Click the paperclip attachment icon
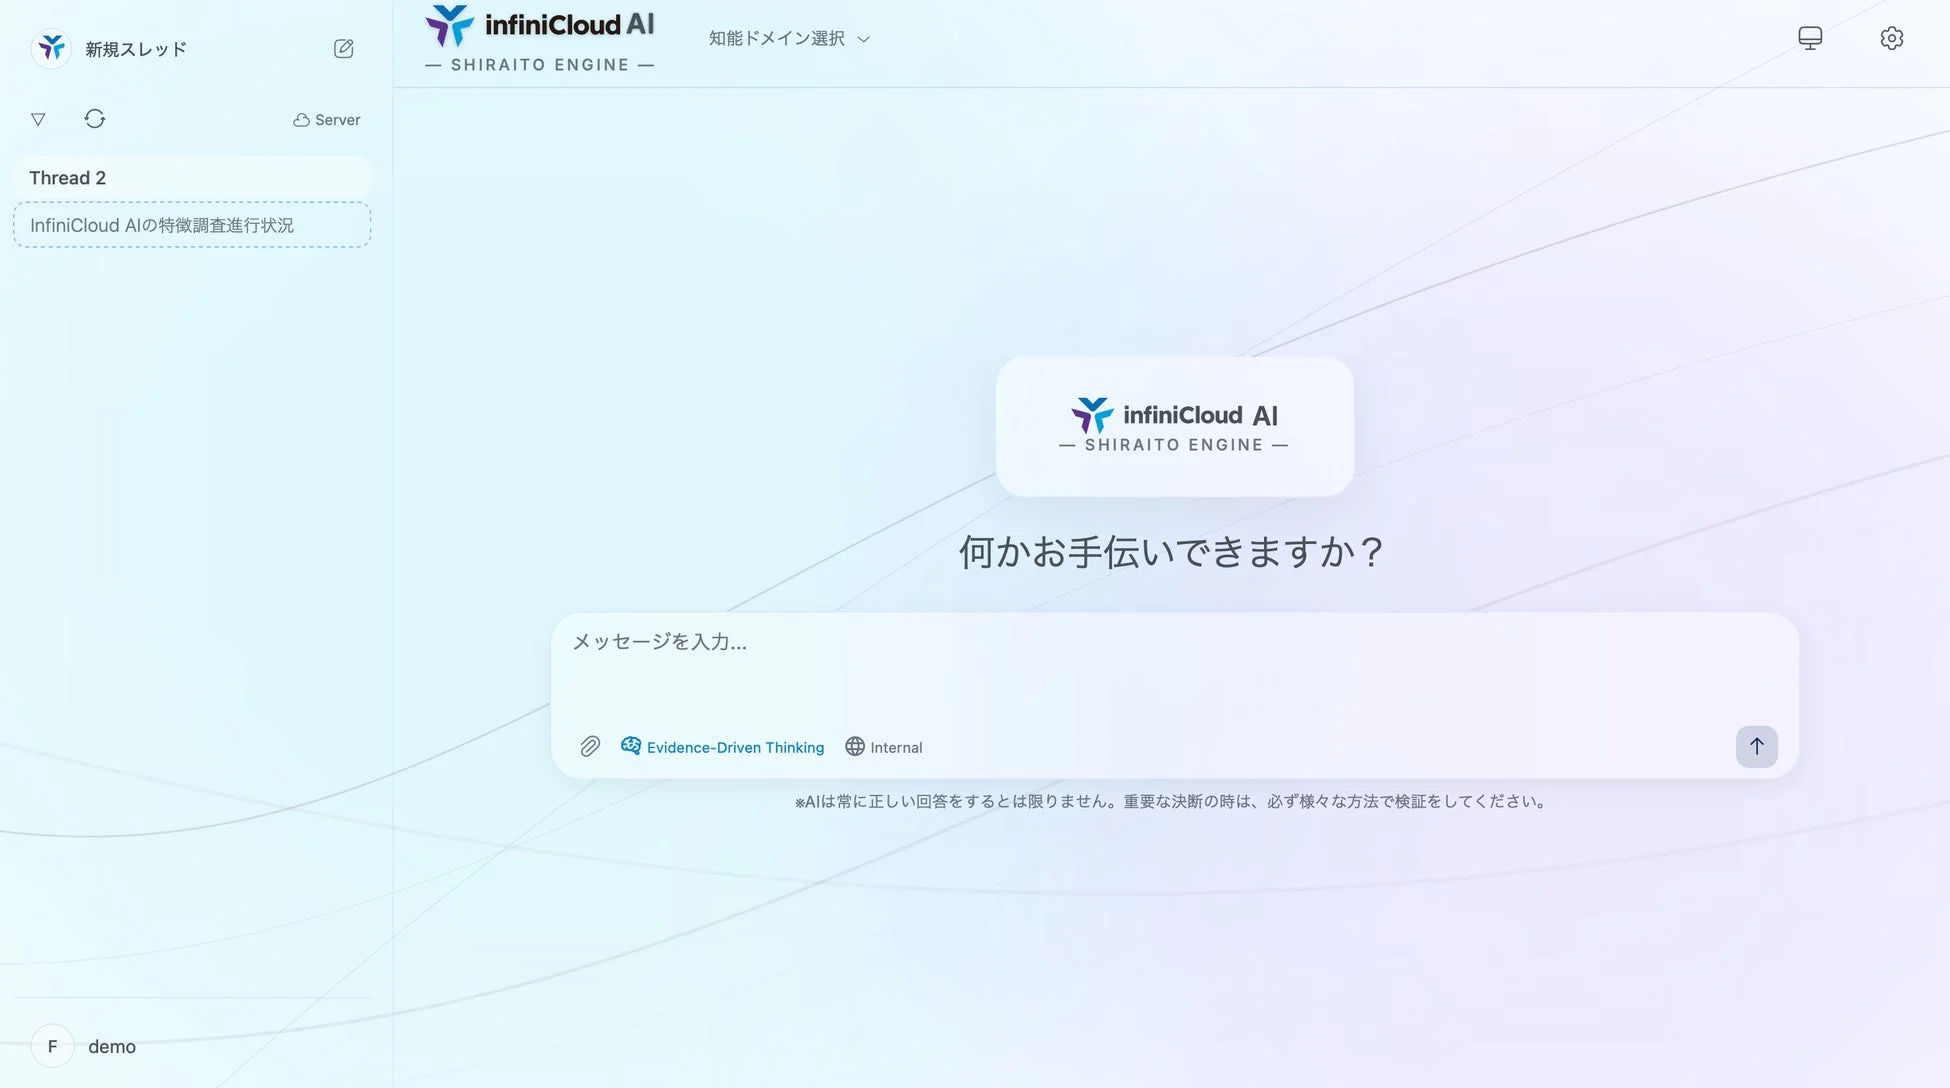The width and height of the screenshot is (1950, 1088). 590,747
